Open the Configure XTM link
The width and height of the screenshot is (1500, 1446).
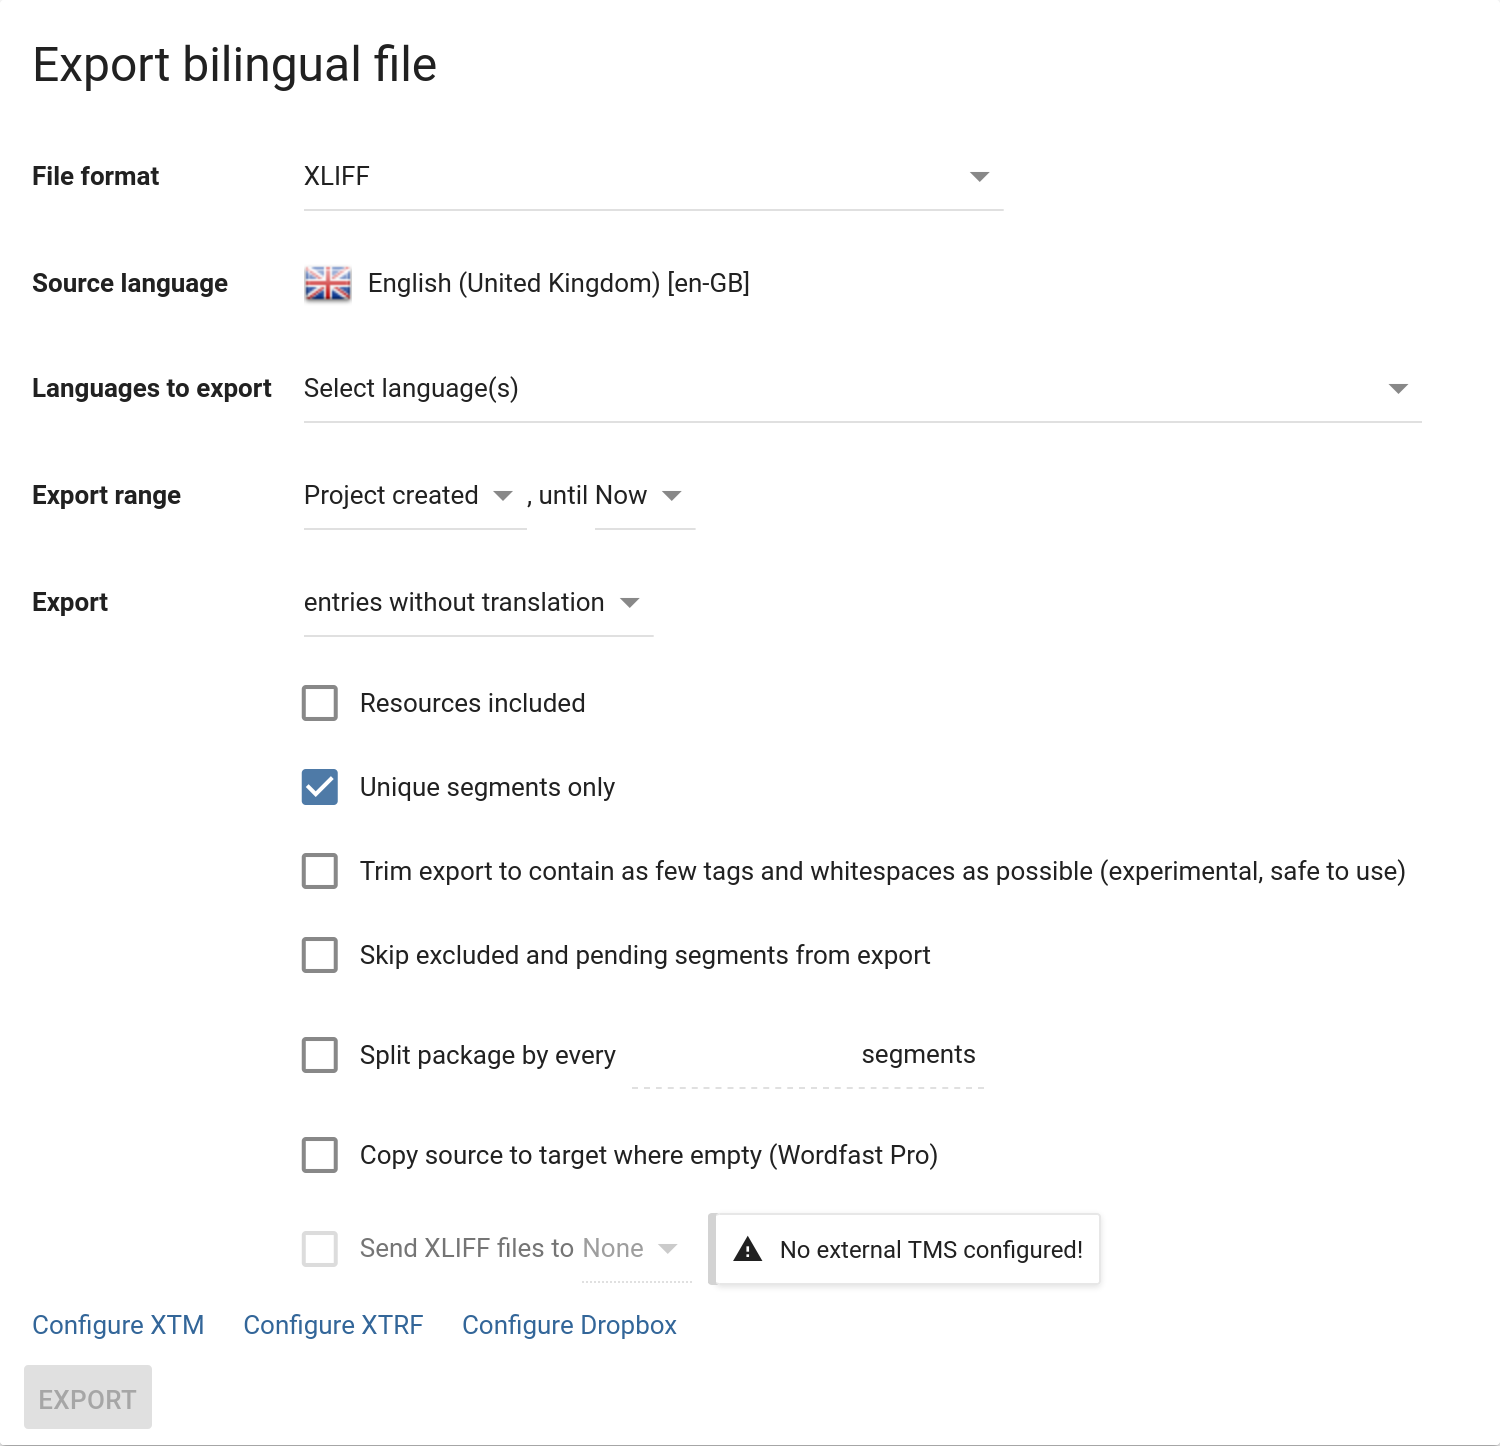coord(118,1325)
